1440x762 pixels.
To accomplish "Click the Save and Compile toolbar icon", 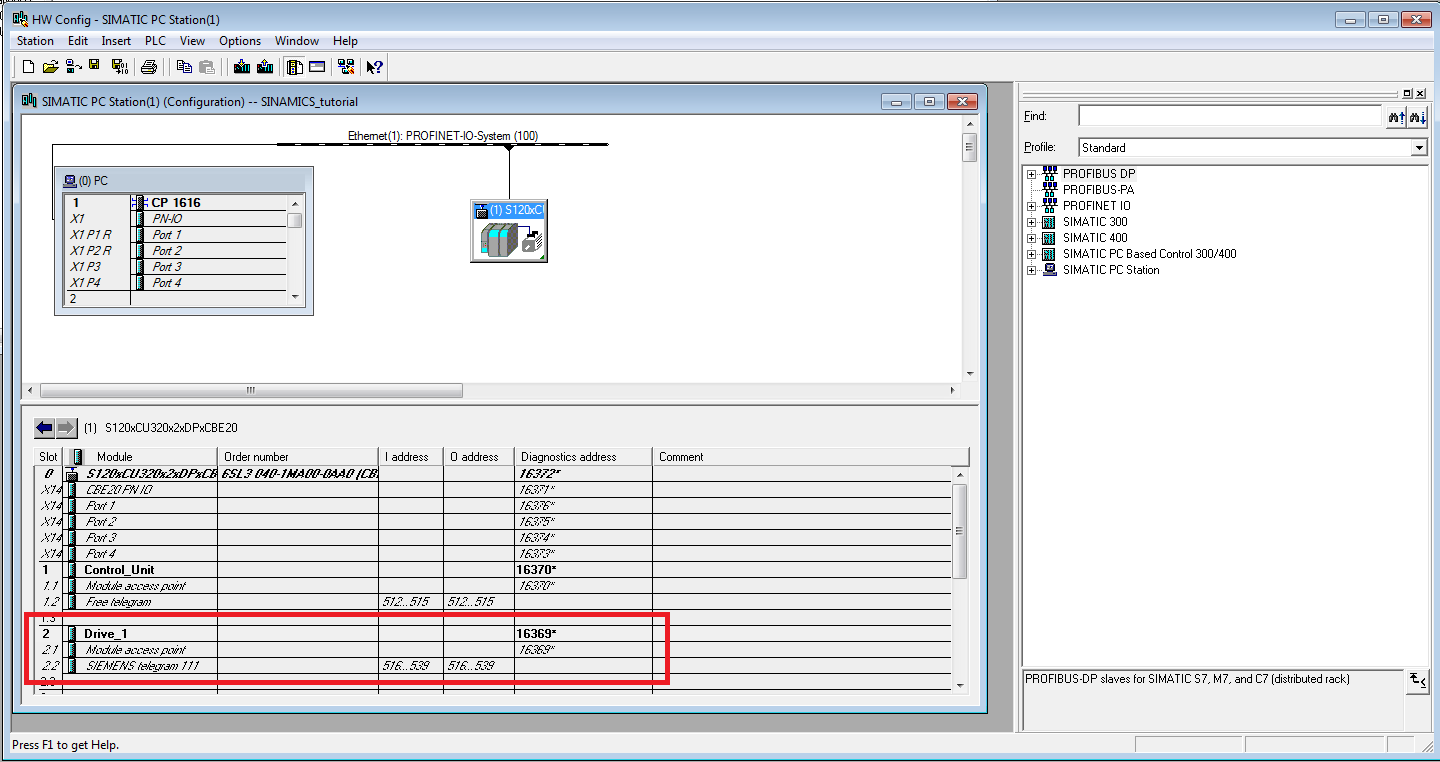I will (120, 67).
